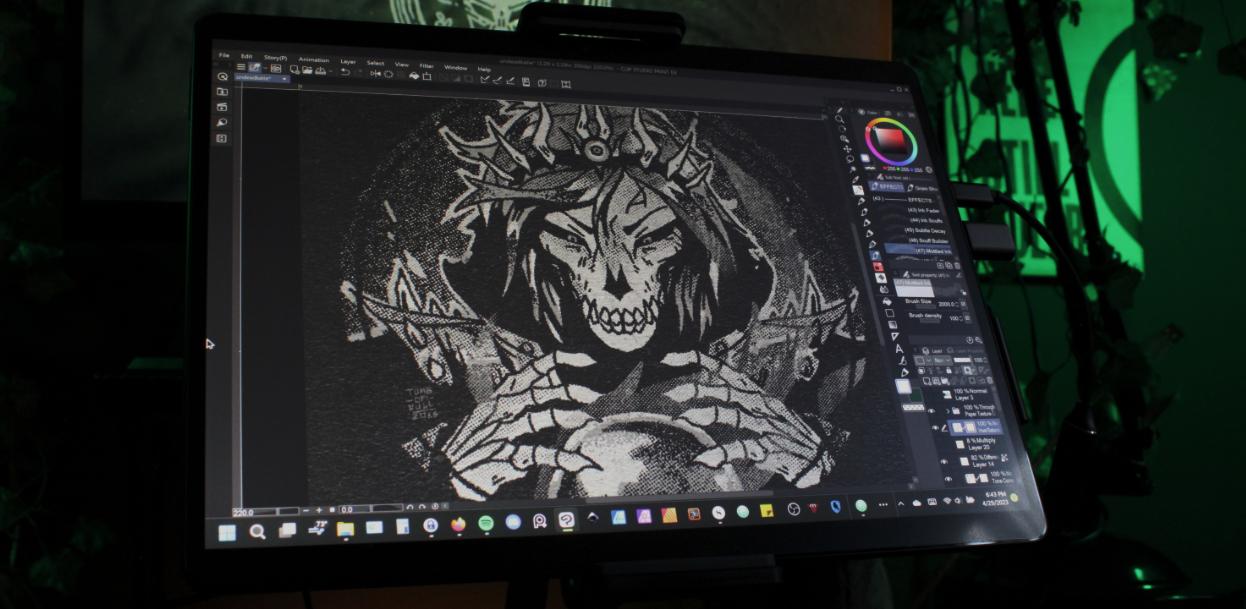Open File Explorer from taskbar
Image resolution: width=1246 pixels, height=609 pixels.
click(345, 529)
